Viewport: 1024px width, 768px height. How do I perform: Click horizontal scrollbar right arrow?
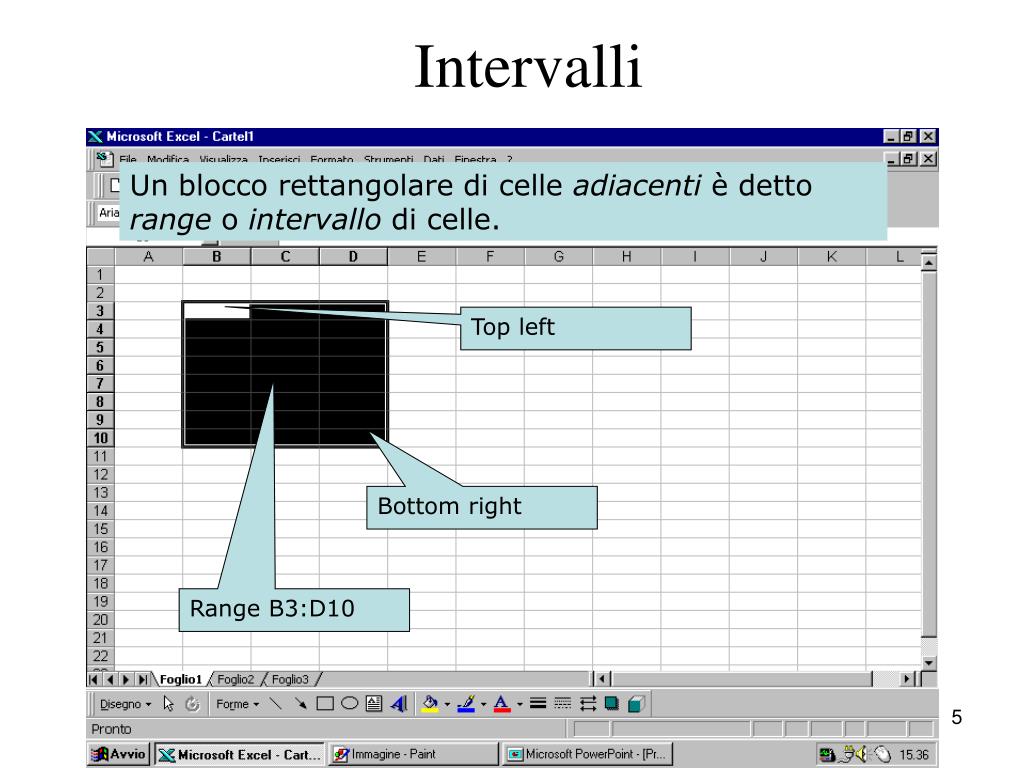pyautogui.click(x=906, y=679)
